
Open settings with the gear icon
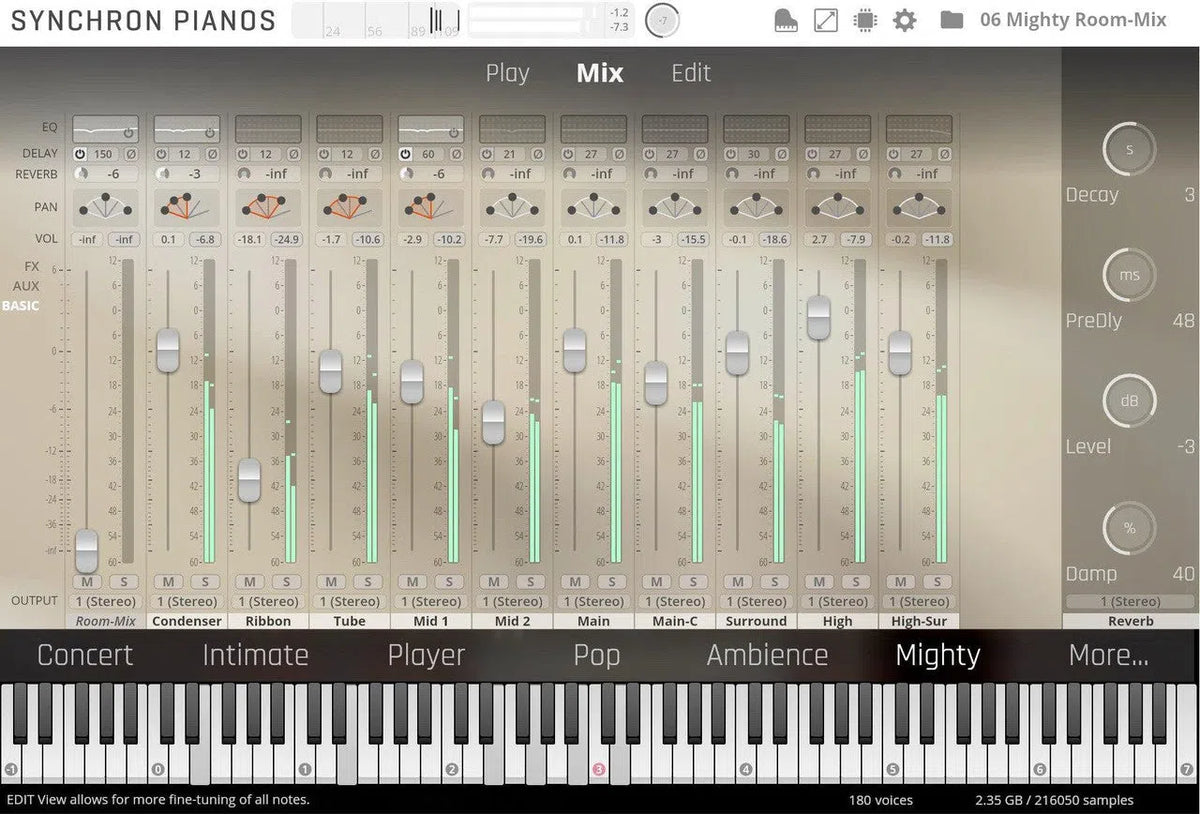point(904,20)
